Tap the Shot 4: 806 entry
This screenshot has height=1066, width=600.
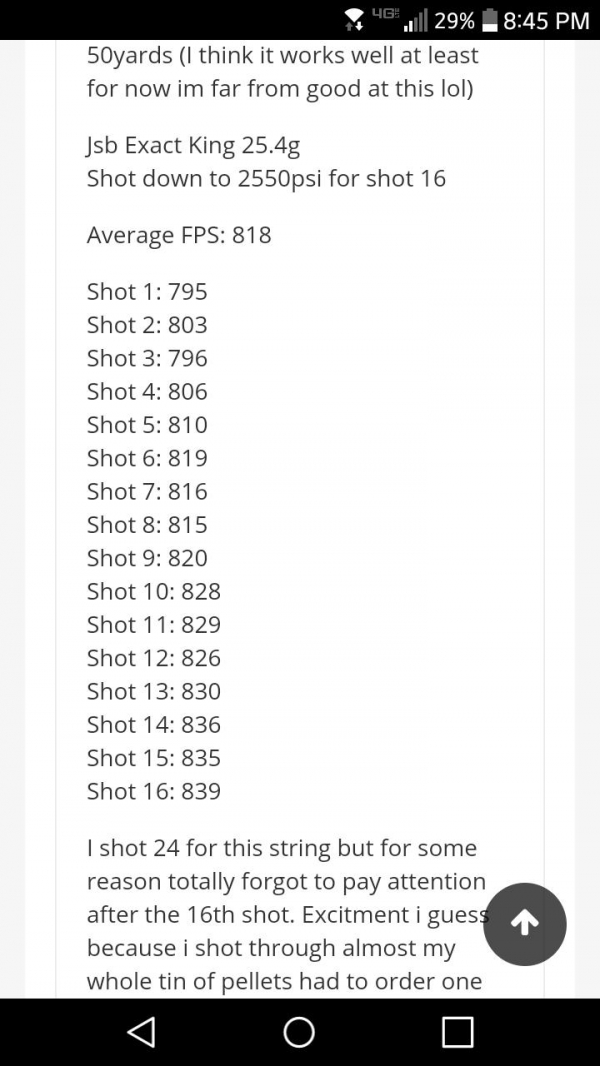(x=147, y=392)
